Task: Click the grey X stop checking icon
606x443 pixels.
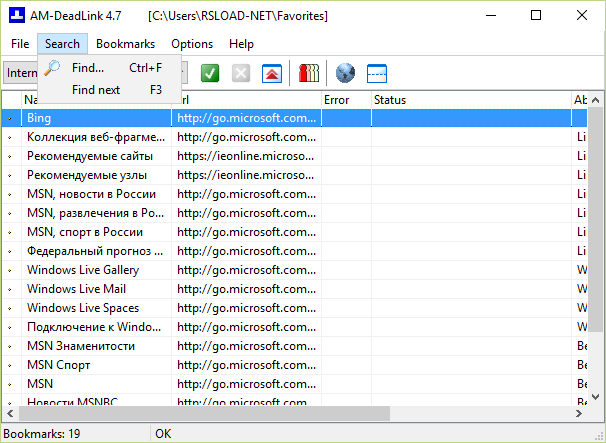Action: (x=241, y=73)
